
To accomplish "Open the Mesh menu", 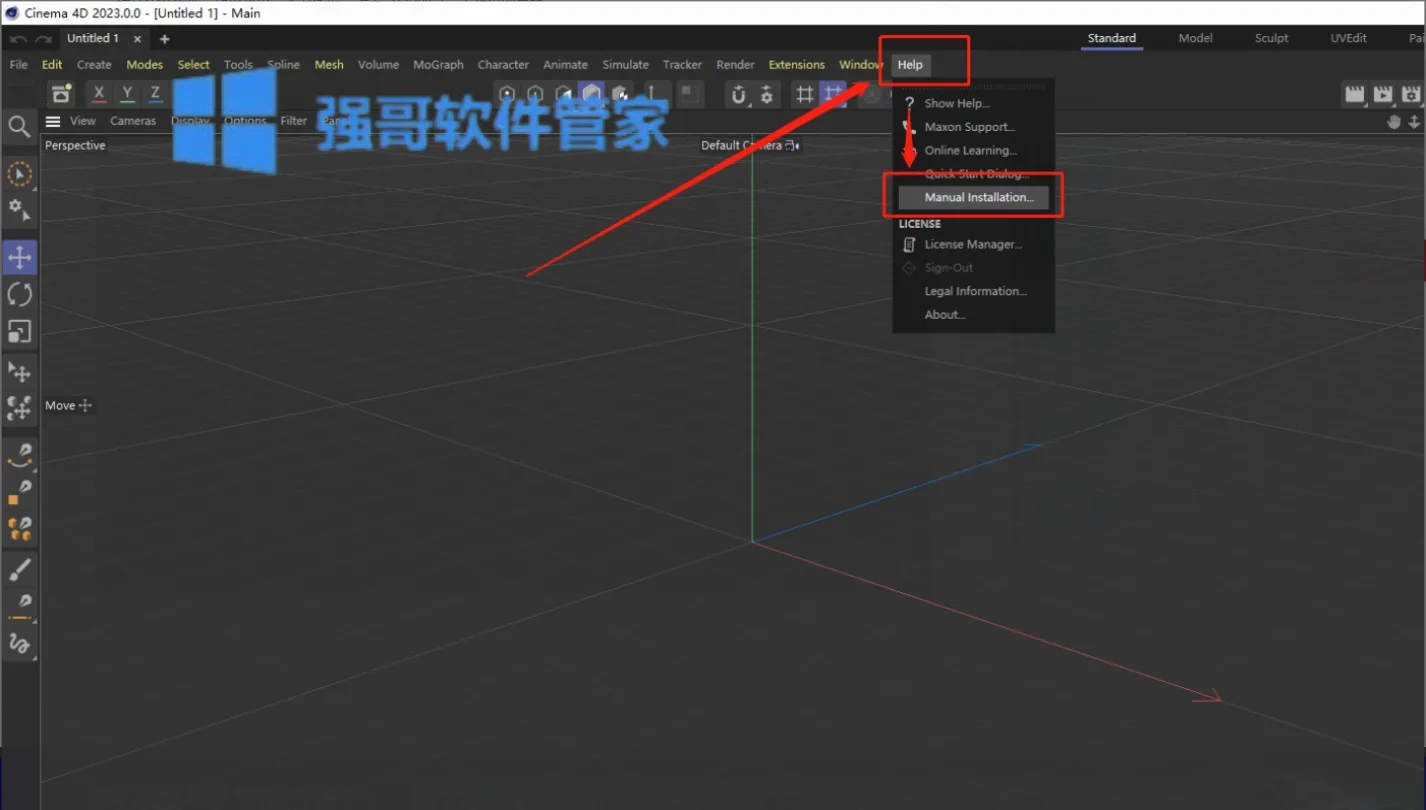I will [329, 65].
